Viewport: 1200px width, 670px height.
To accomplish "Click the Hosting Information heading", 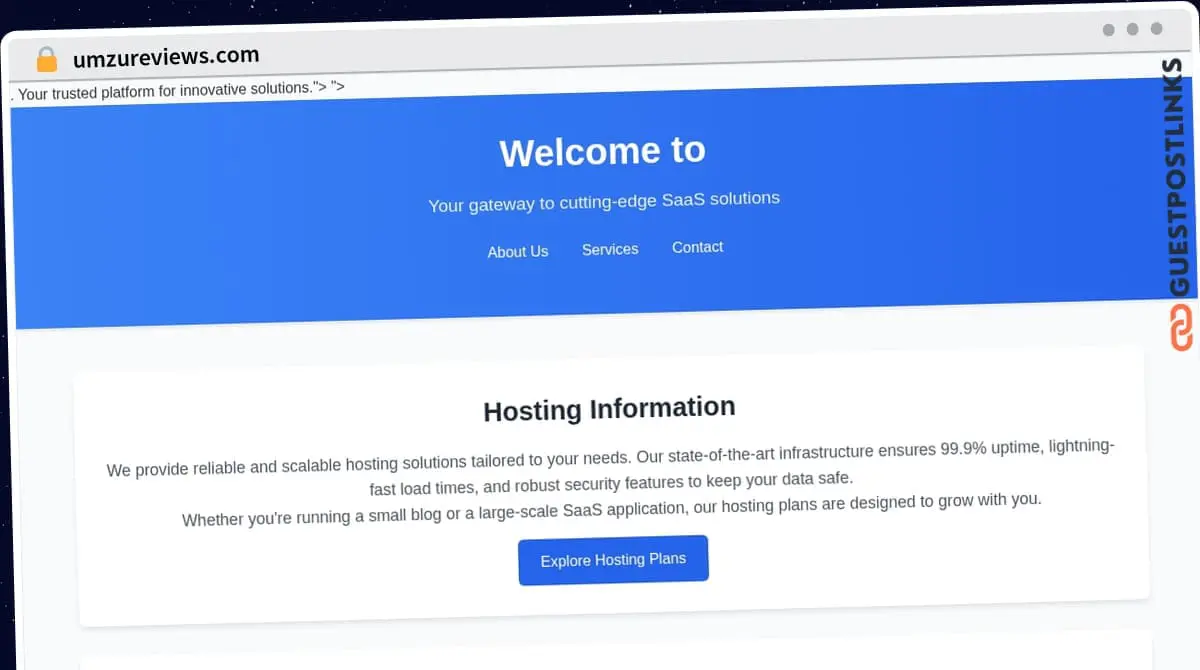I will point(609,409).
